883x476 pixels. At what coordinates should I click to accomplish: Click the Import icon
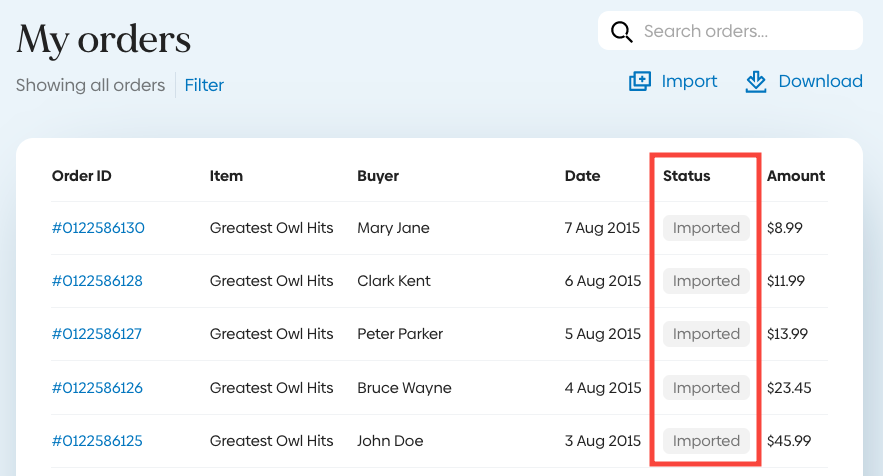pos(640,82)
